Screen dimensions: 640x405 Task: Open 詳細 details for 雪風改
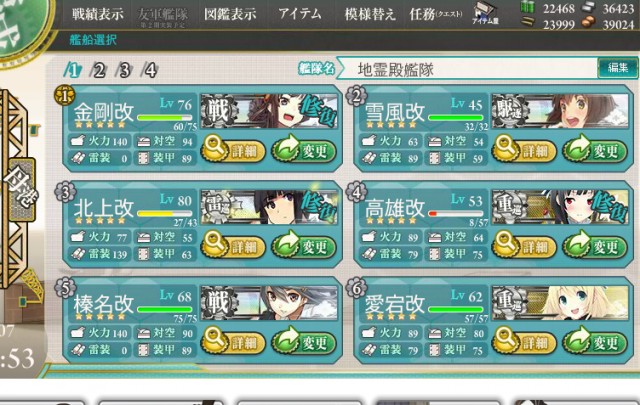[524, 149]
